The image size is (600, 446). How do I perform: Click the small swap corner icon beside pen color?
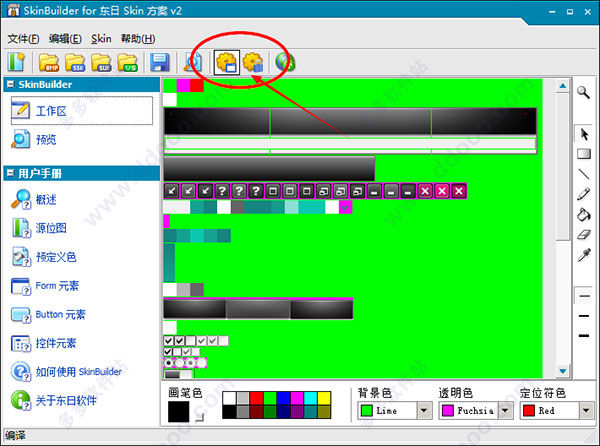tap(199, 417)
